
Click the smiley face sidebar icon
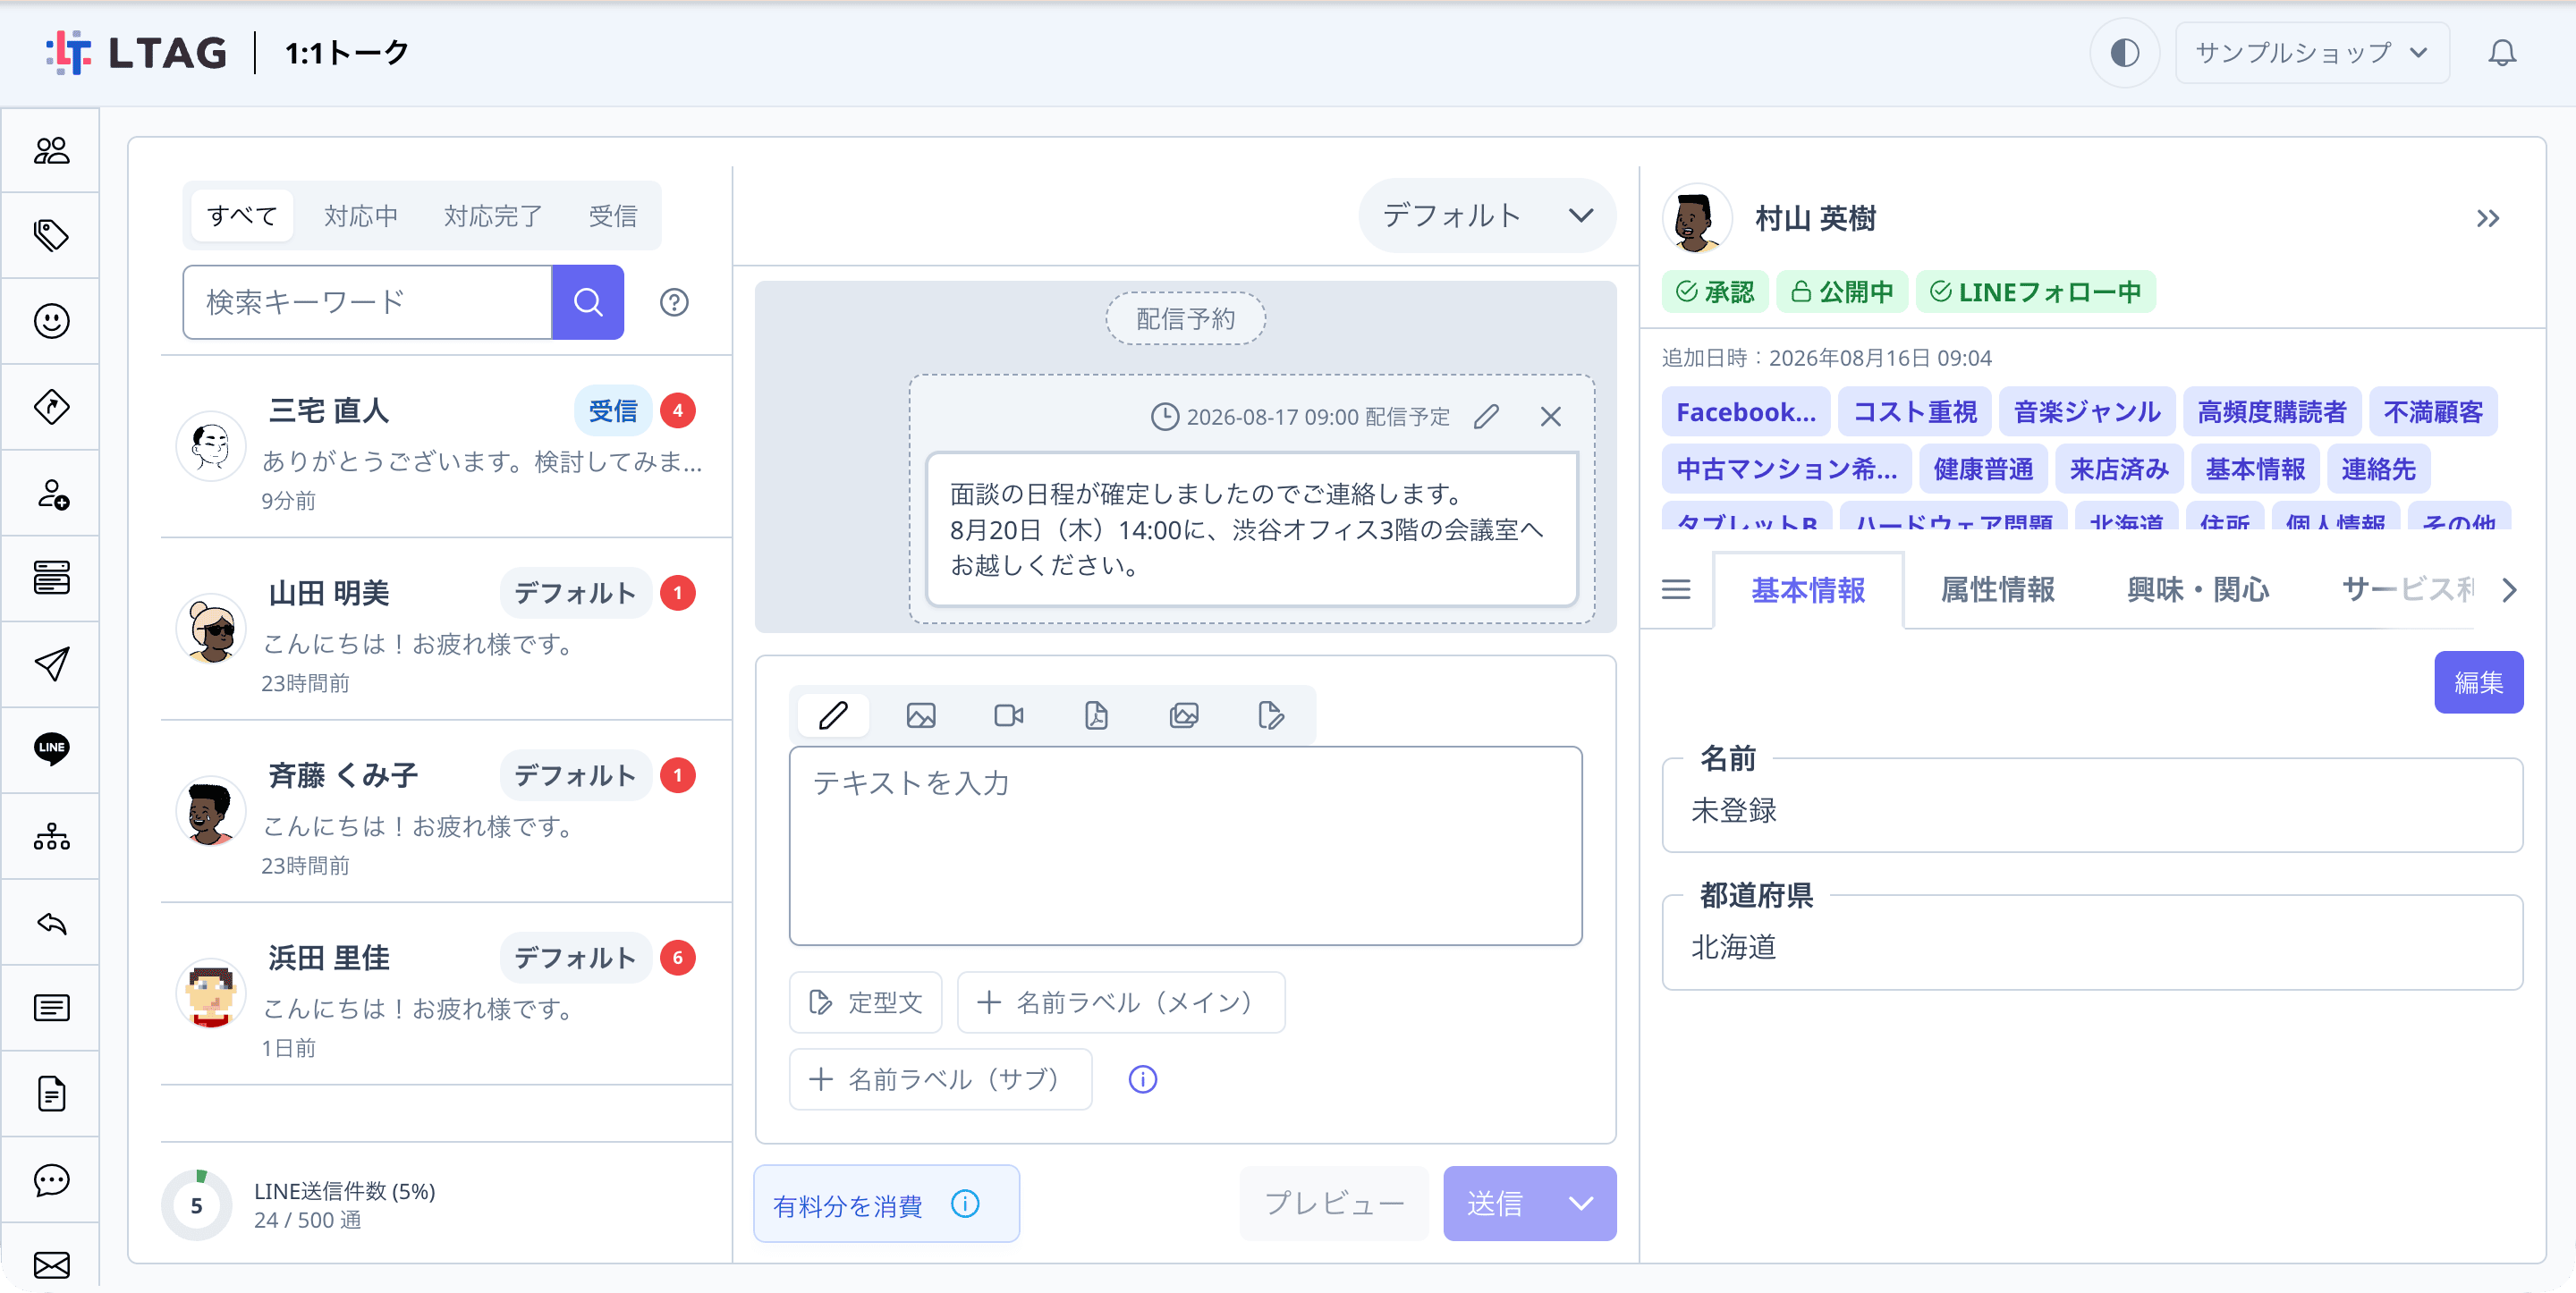(x=51, y=321)
